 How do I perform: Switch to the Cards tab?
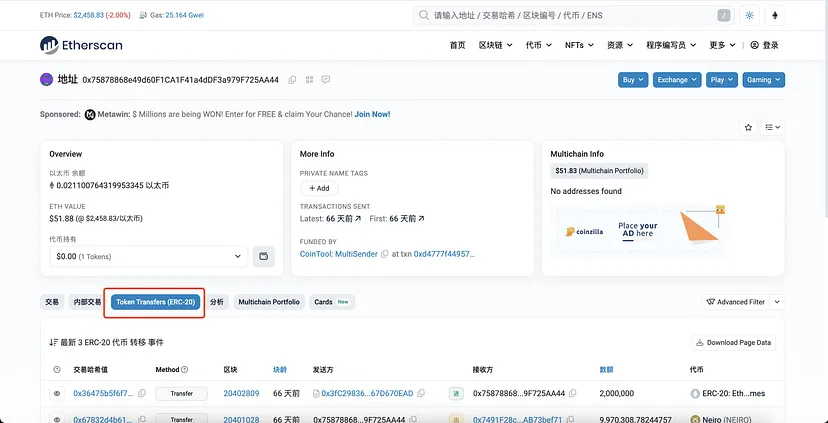tap(332, 302)
